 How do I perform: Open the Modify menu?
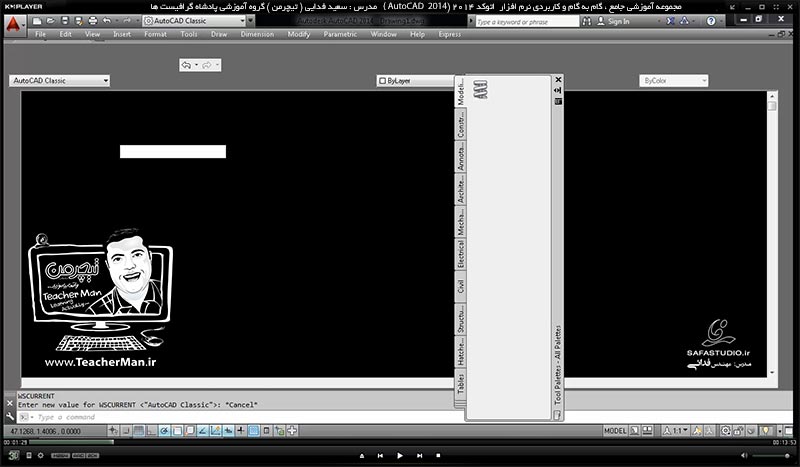point(298,34)
